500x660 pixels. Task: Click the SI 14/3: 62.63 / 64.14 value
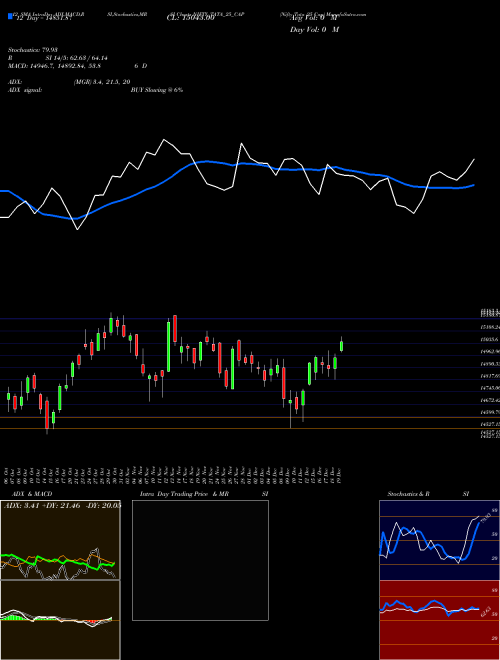point(77,58)
